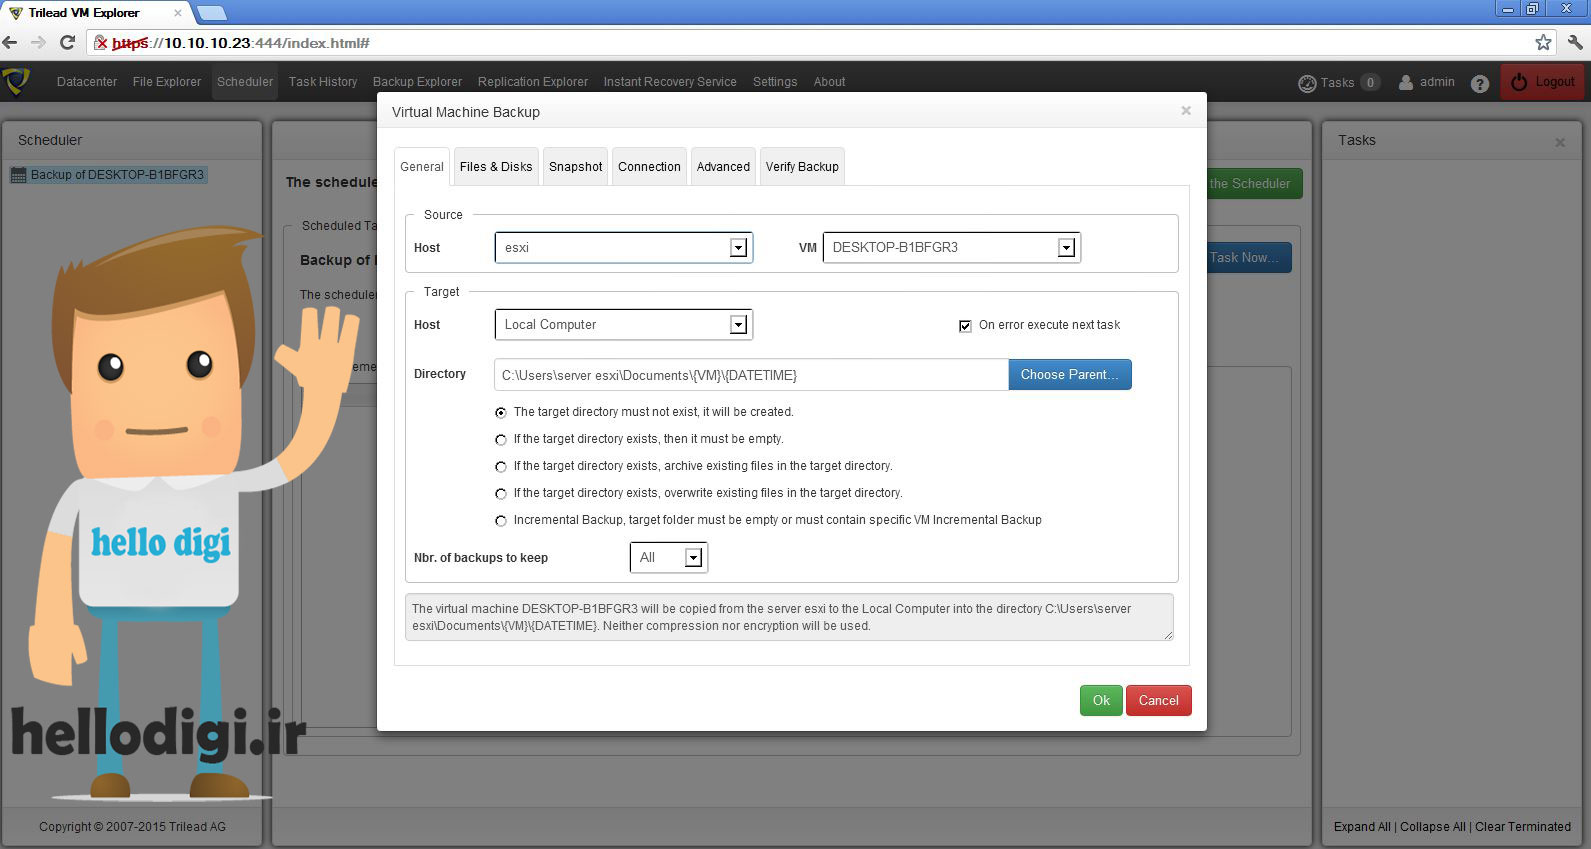The height and width of the screenshot is (849, 1591).
Task: Open the VM dropdown
Action: tap(951, 247)
